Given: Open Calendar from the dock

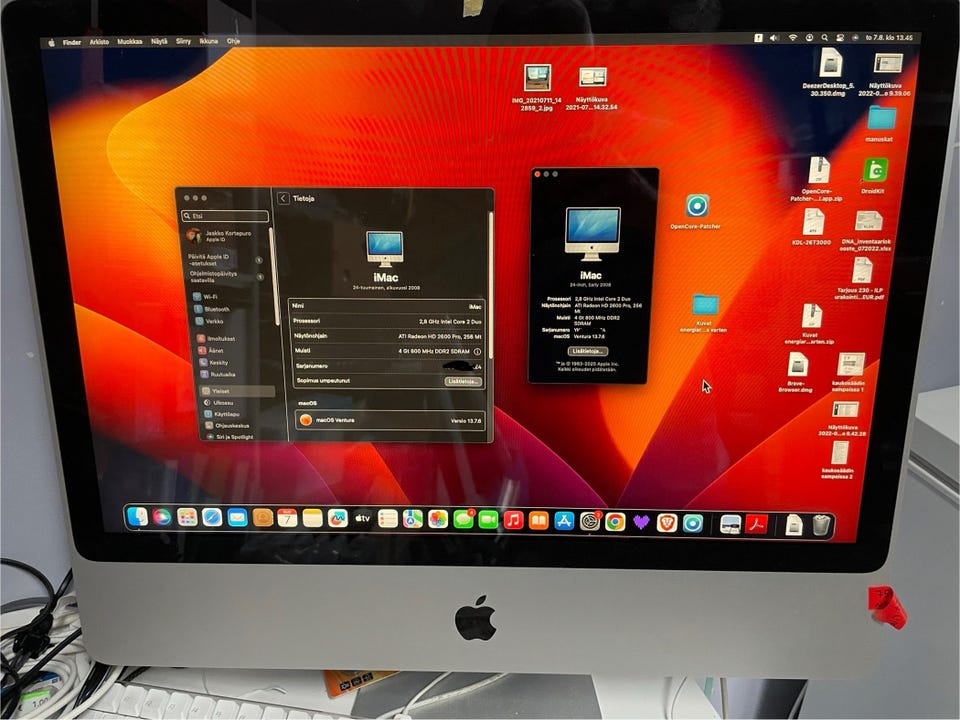Looking at the screenshot, I should point(287,519).
